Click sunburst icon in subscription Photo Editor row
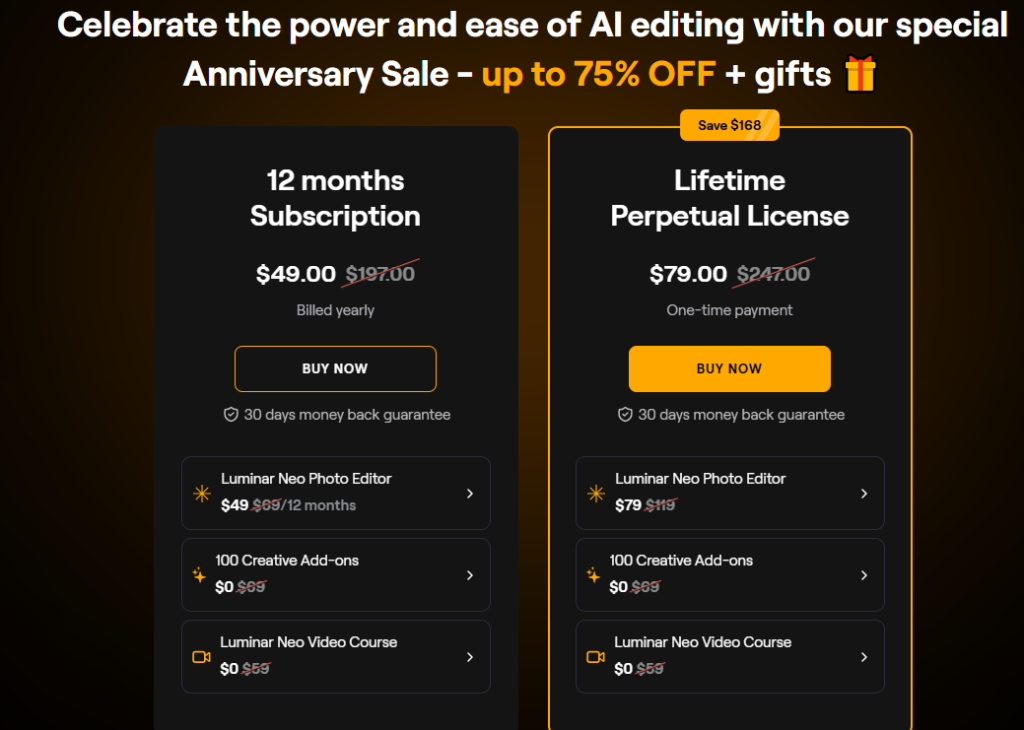 coord(202,493)
